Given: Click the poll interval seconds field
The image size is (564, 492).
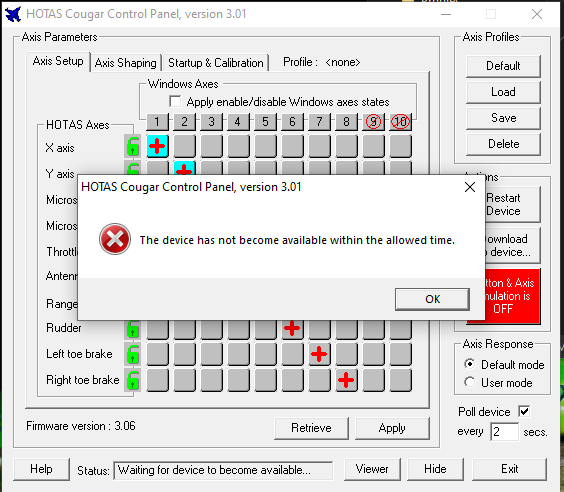Looking at the screenshot, I should (x=504, y=432).
